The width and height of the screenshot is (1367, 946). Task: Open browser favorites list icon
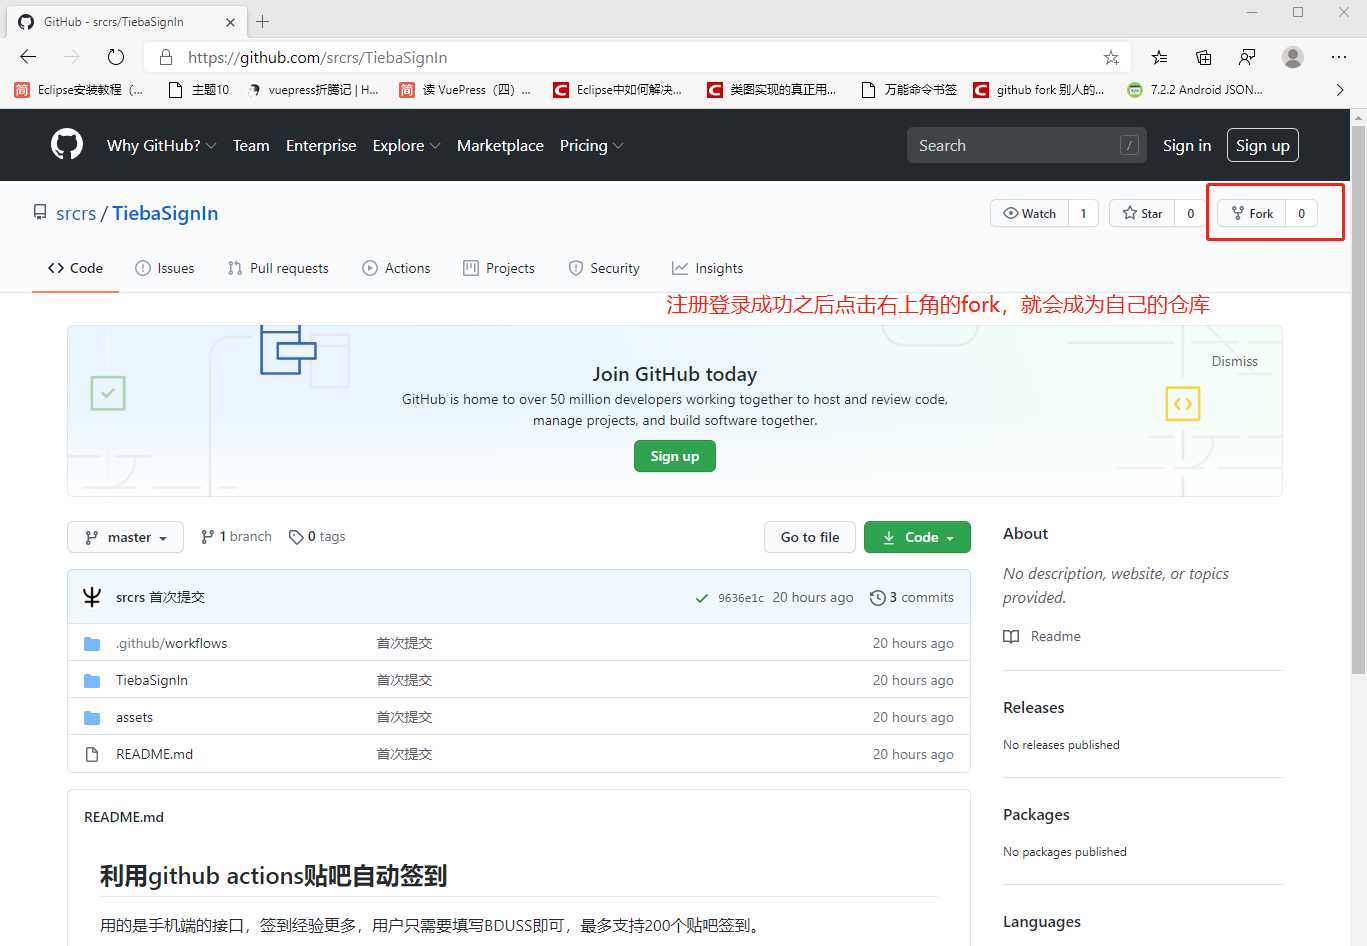(1159, 57)
